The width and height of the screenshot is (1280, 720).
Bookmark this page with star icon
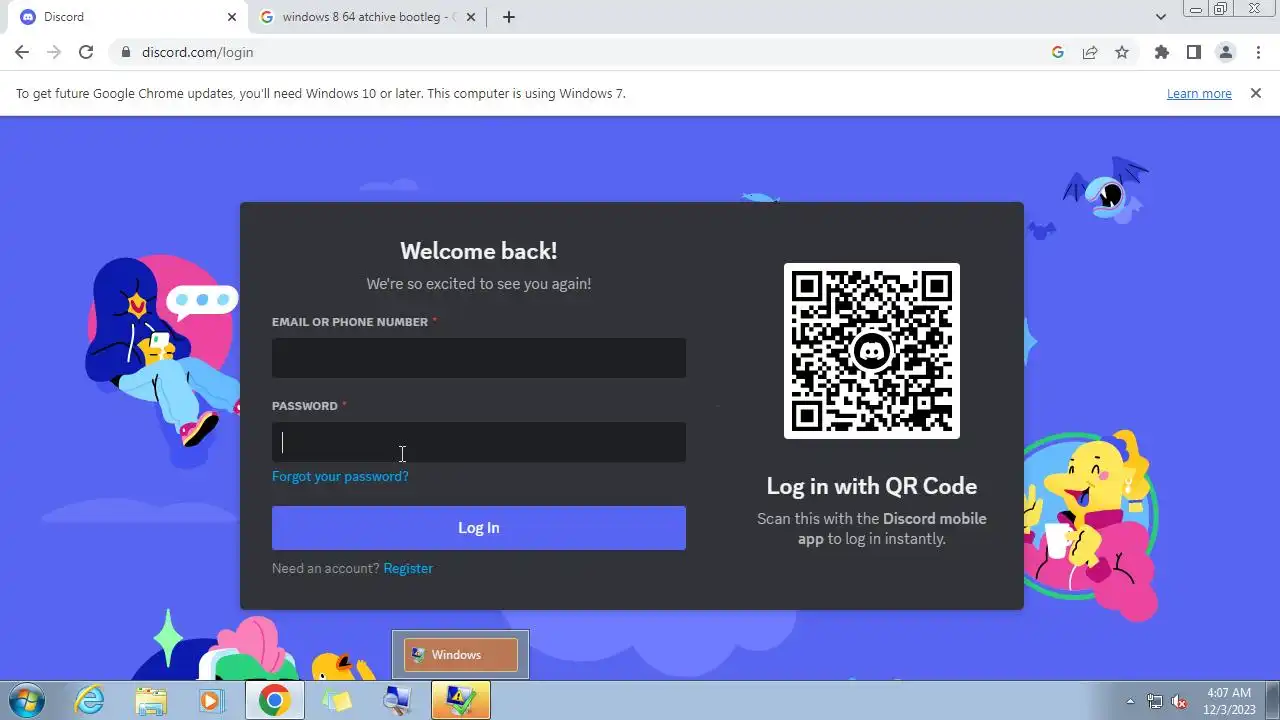(x=1122, y=52)
